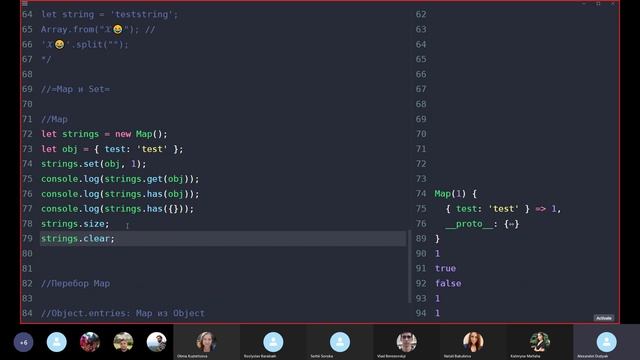The height and width of the screenshot is (360, 640).
Task: Click the line "let obj = { test: 'test' };"
Action: pyautogui.click(x=112, y=149)
